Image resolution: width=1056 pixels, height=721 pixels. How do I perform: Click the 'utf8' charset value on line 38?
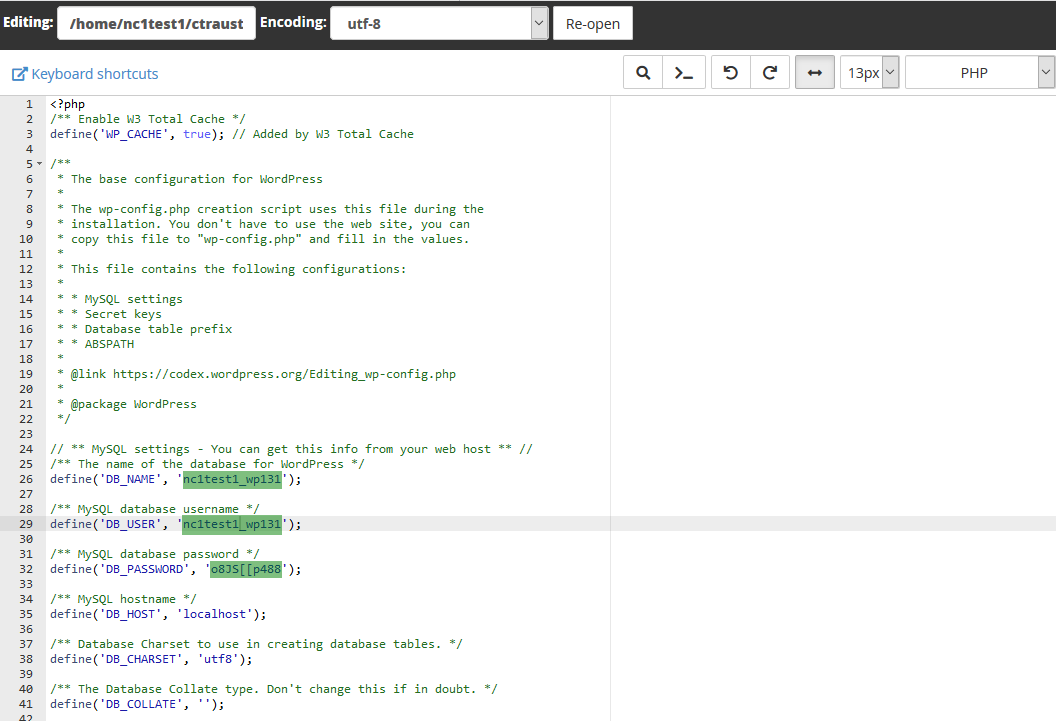tap(218, 659)
